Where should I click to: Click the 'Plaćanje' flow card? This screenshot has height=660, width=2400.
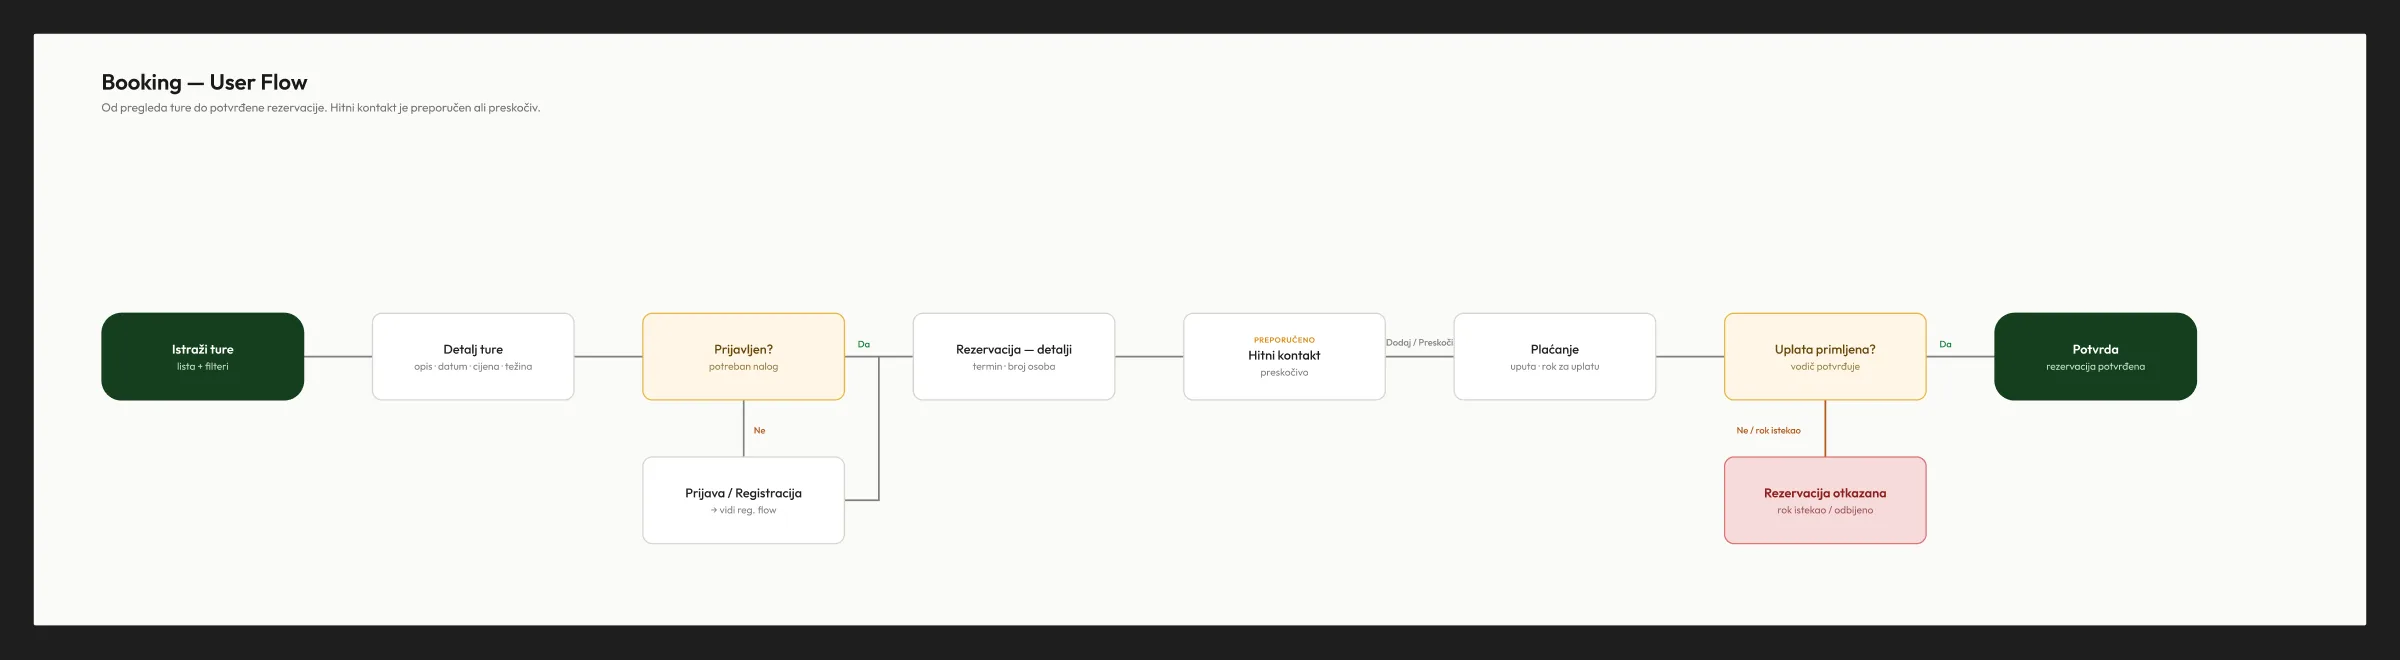coord(1555,357)
